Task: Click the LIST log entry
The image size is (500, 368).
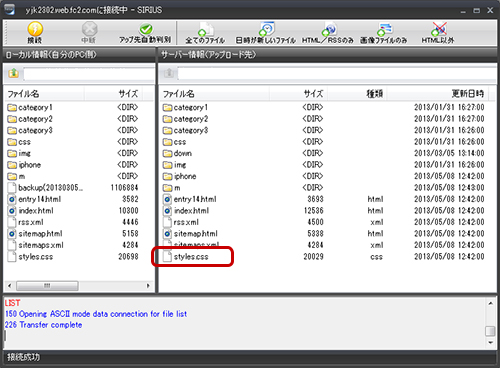Action: point(12,303)
